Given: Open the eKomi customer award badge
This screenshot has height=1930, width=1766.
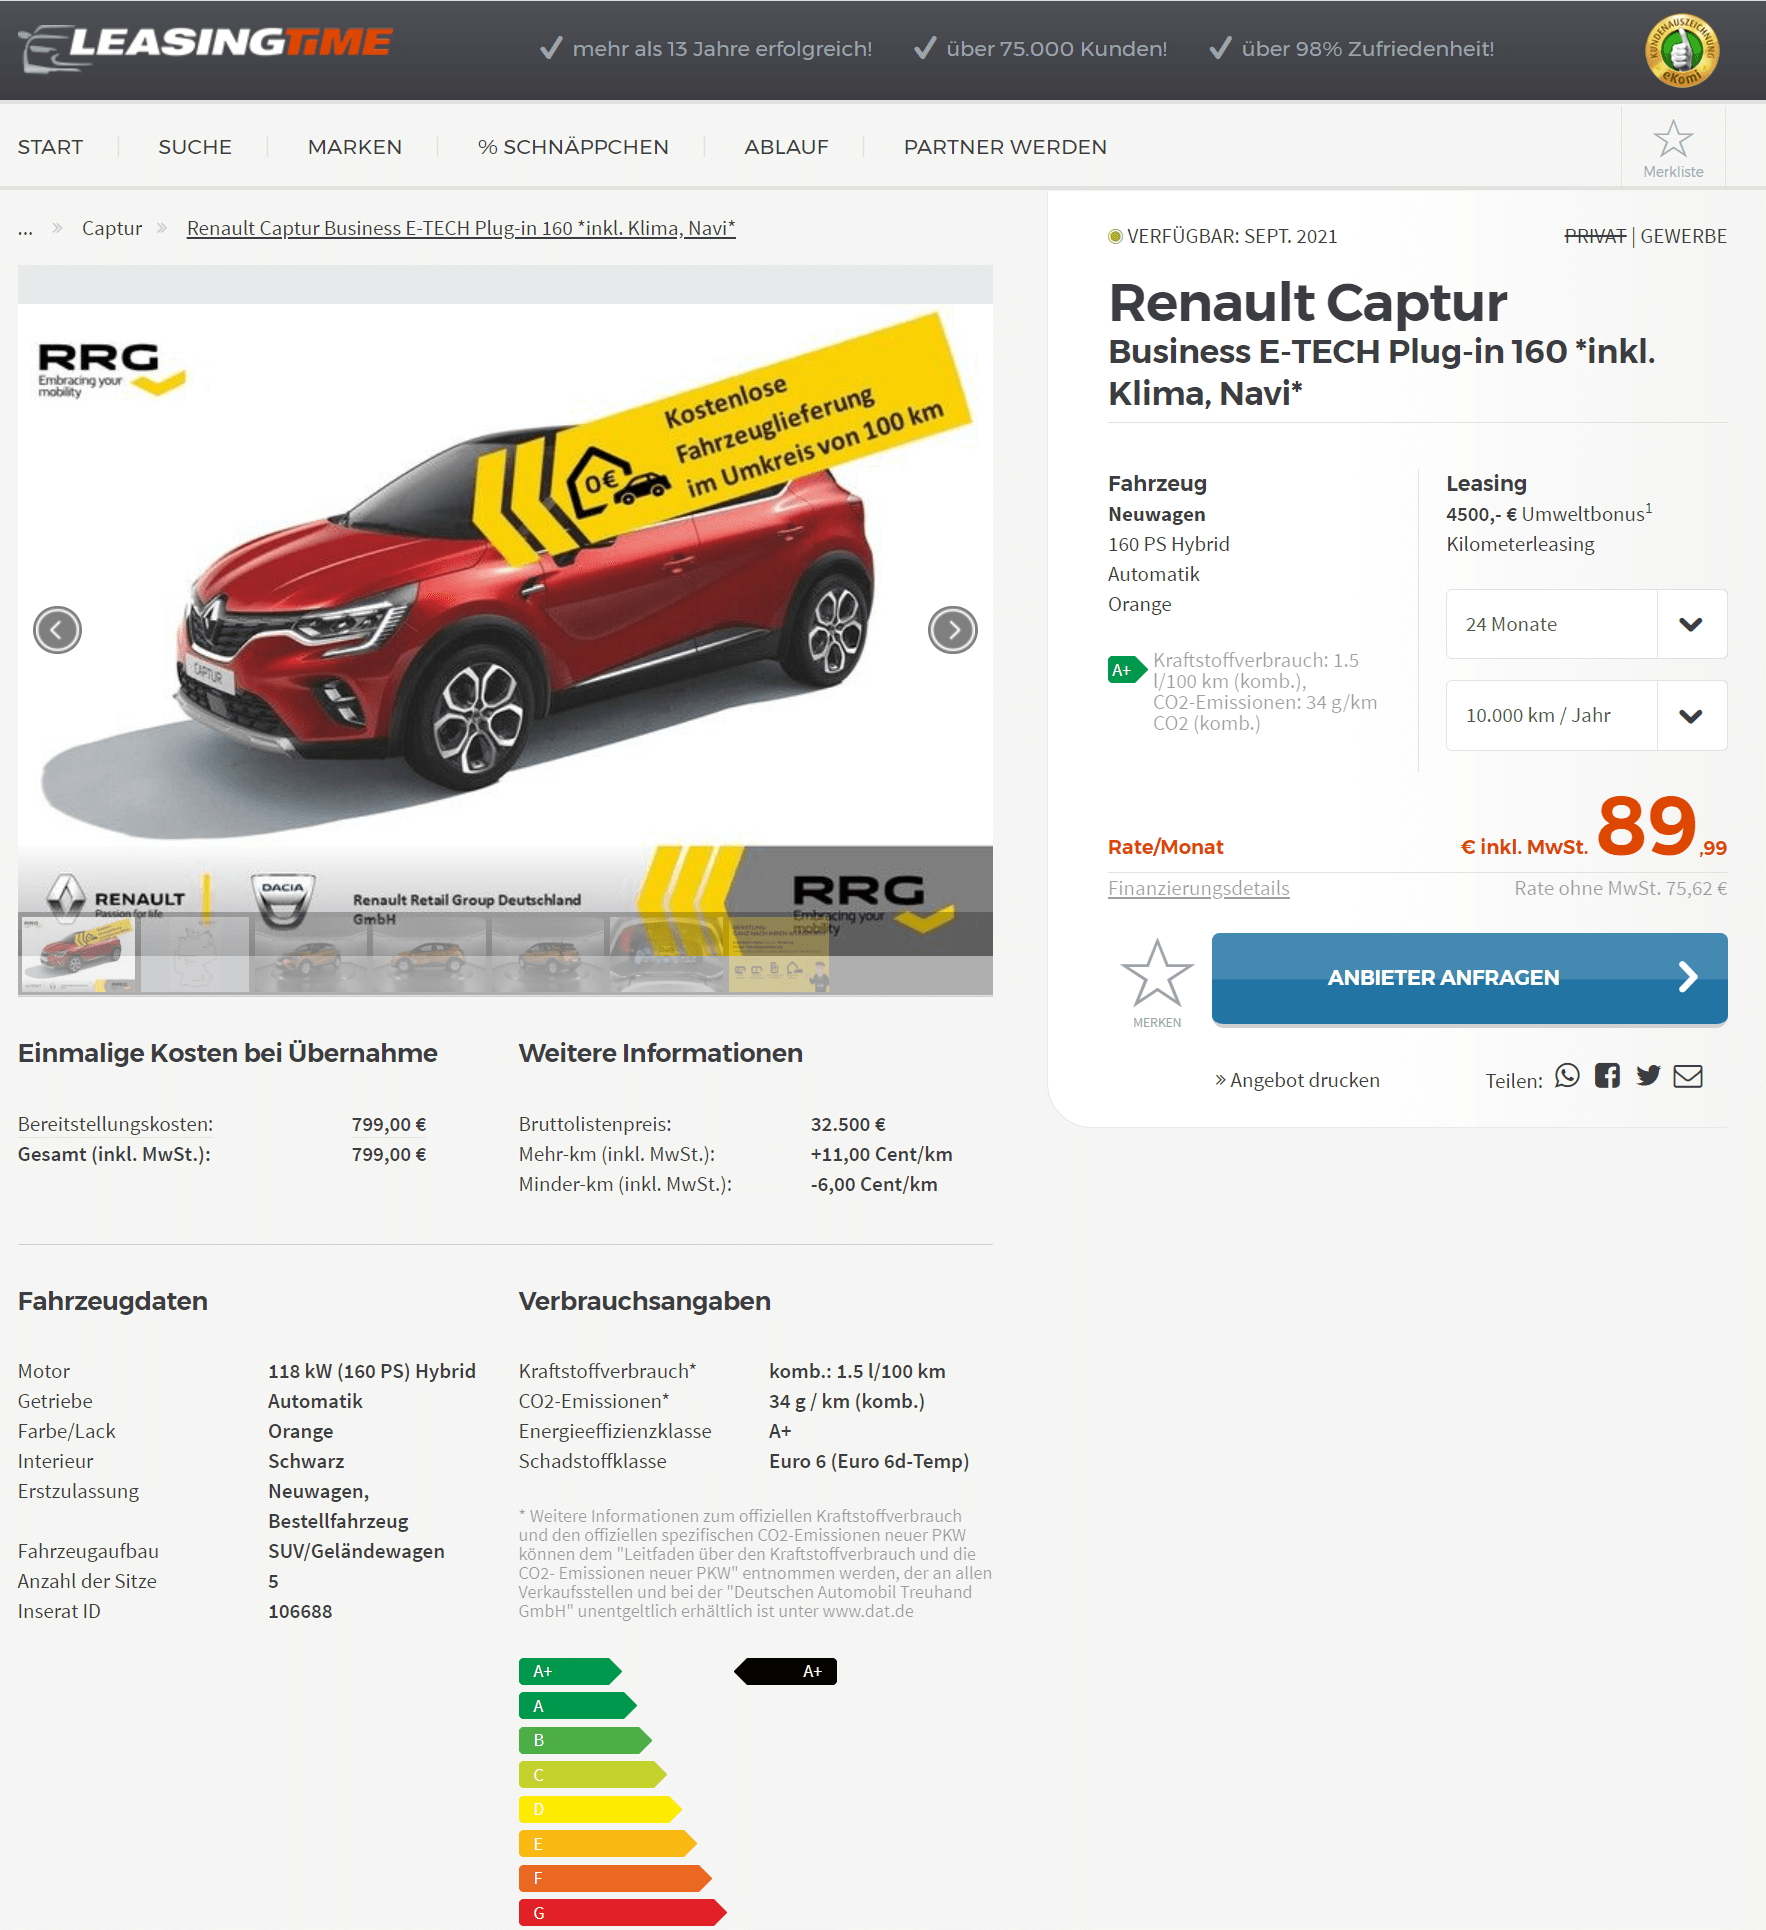Looking at the screenshot, I should point(1681,50).
